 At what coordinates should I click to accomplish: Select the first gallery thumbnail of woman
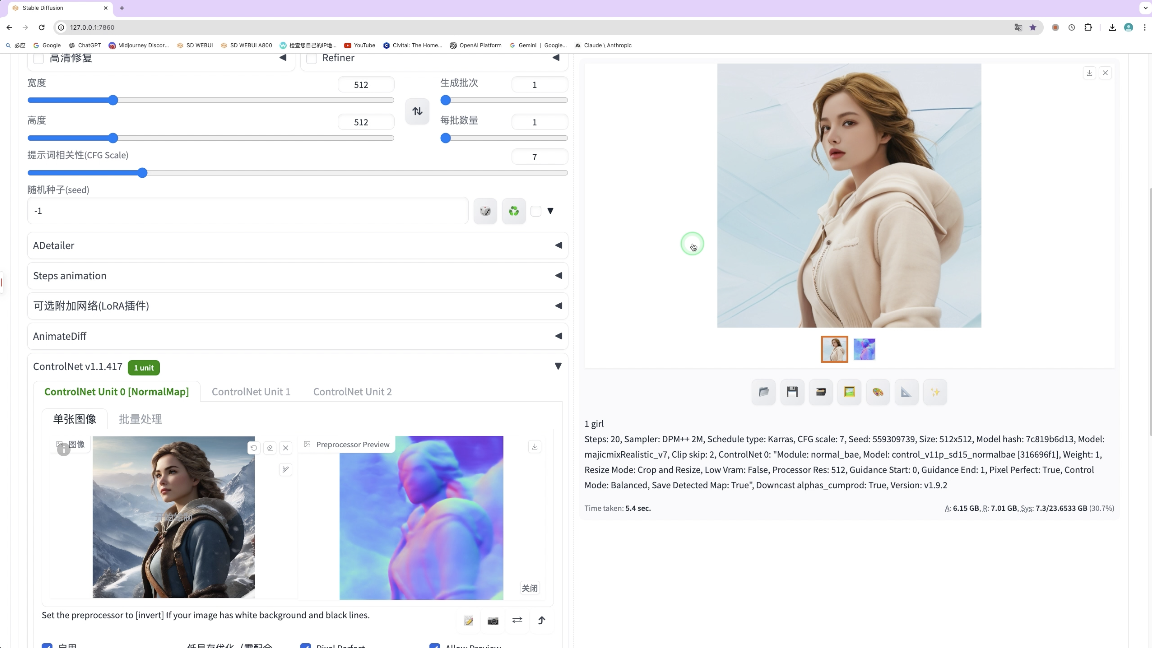tap(835, 349)
